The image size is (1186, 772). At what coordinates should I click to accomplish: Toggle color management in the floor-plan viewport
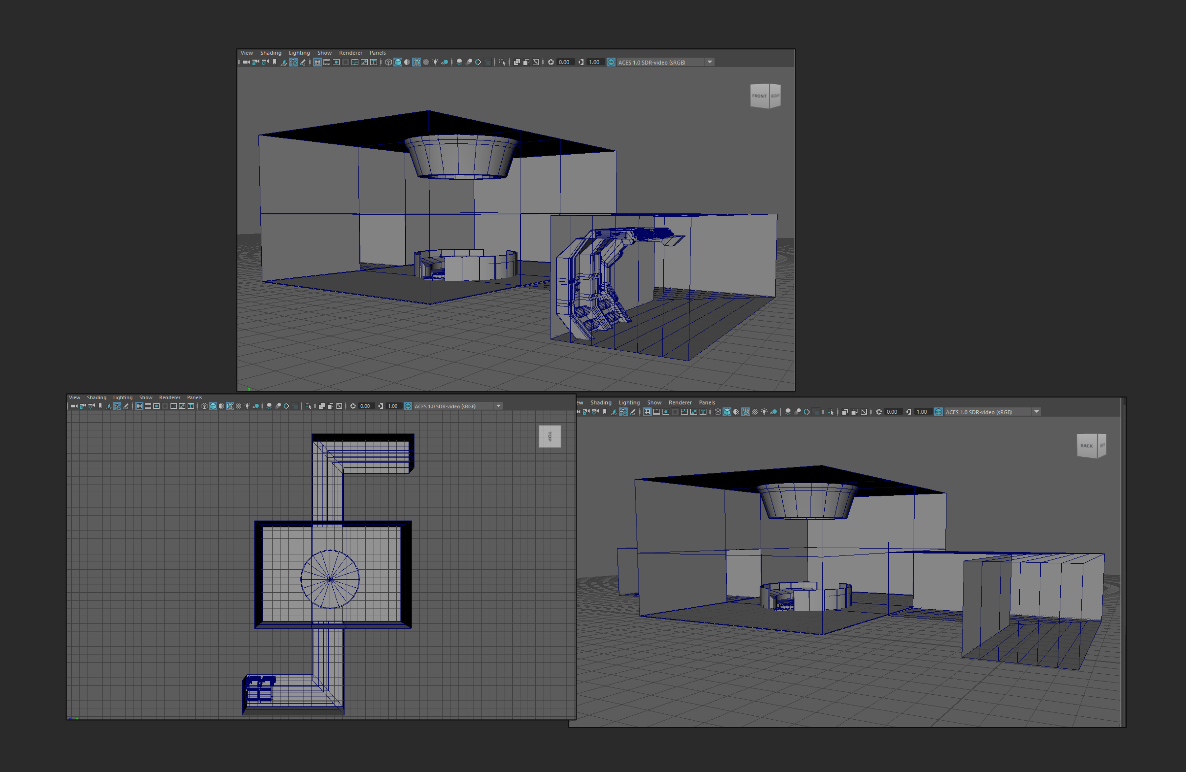pyautogui.click(x=407, y=406)
